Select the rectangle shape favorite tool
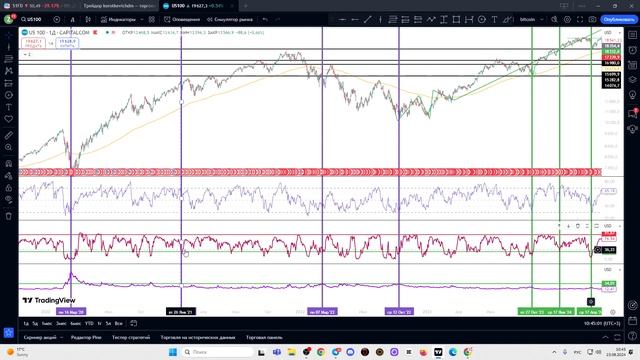The image size is (640, 360). [x=456, y=19]
